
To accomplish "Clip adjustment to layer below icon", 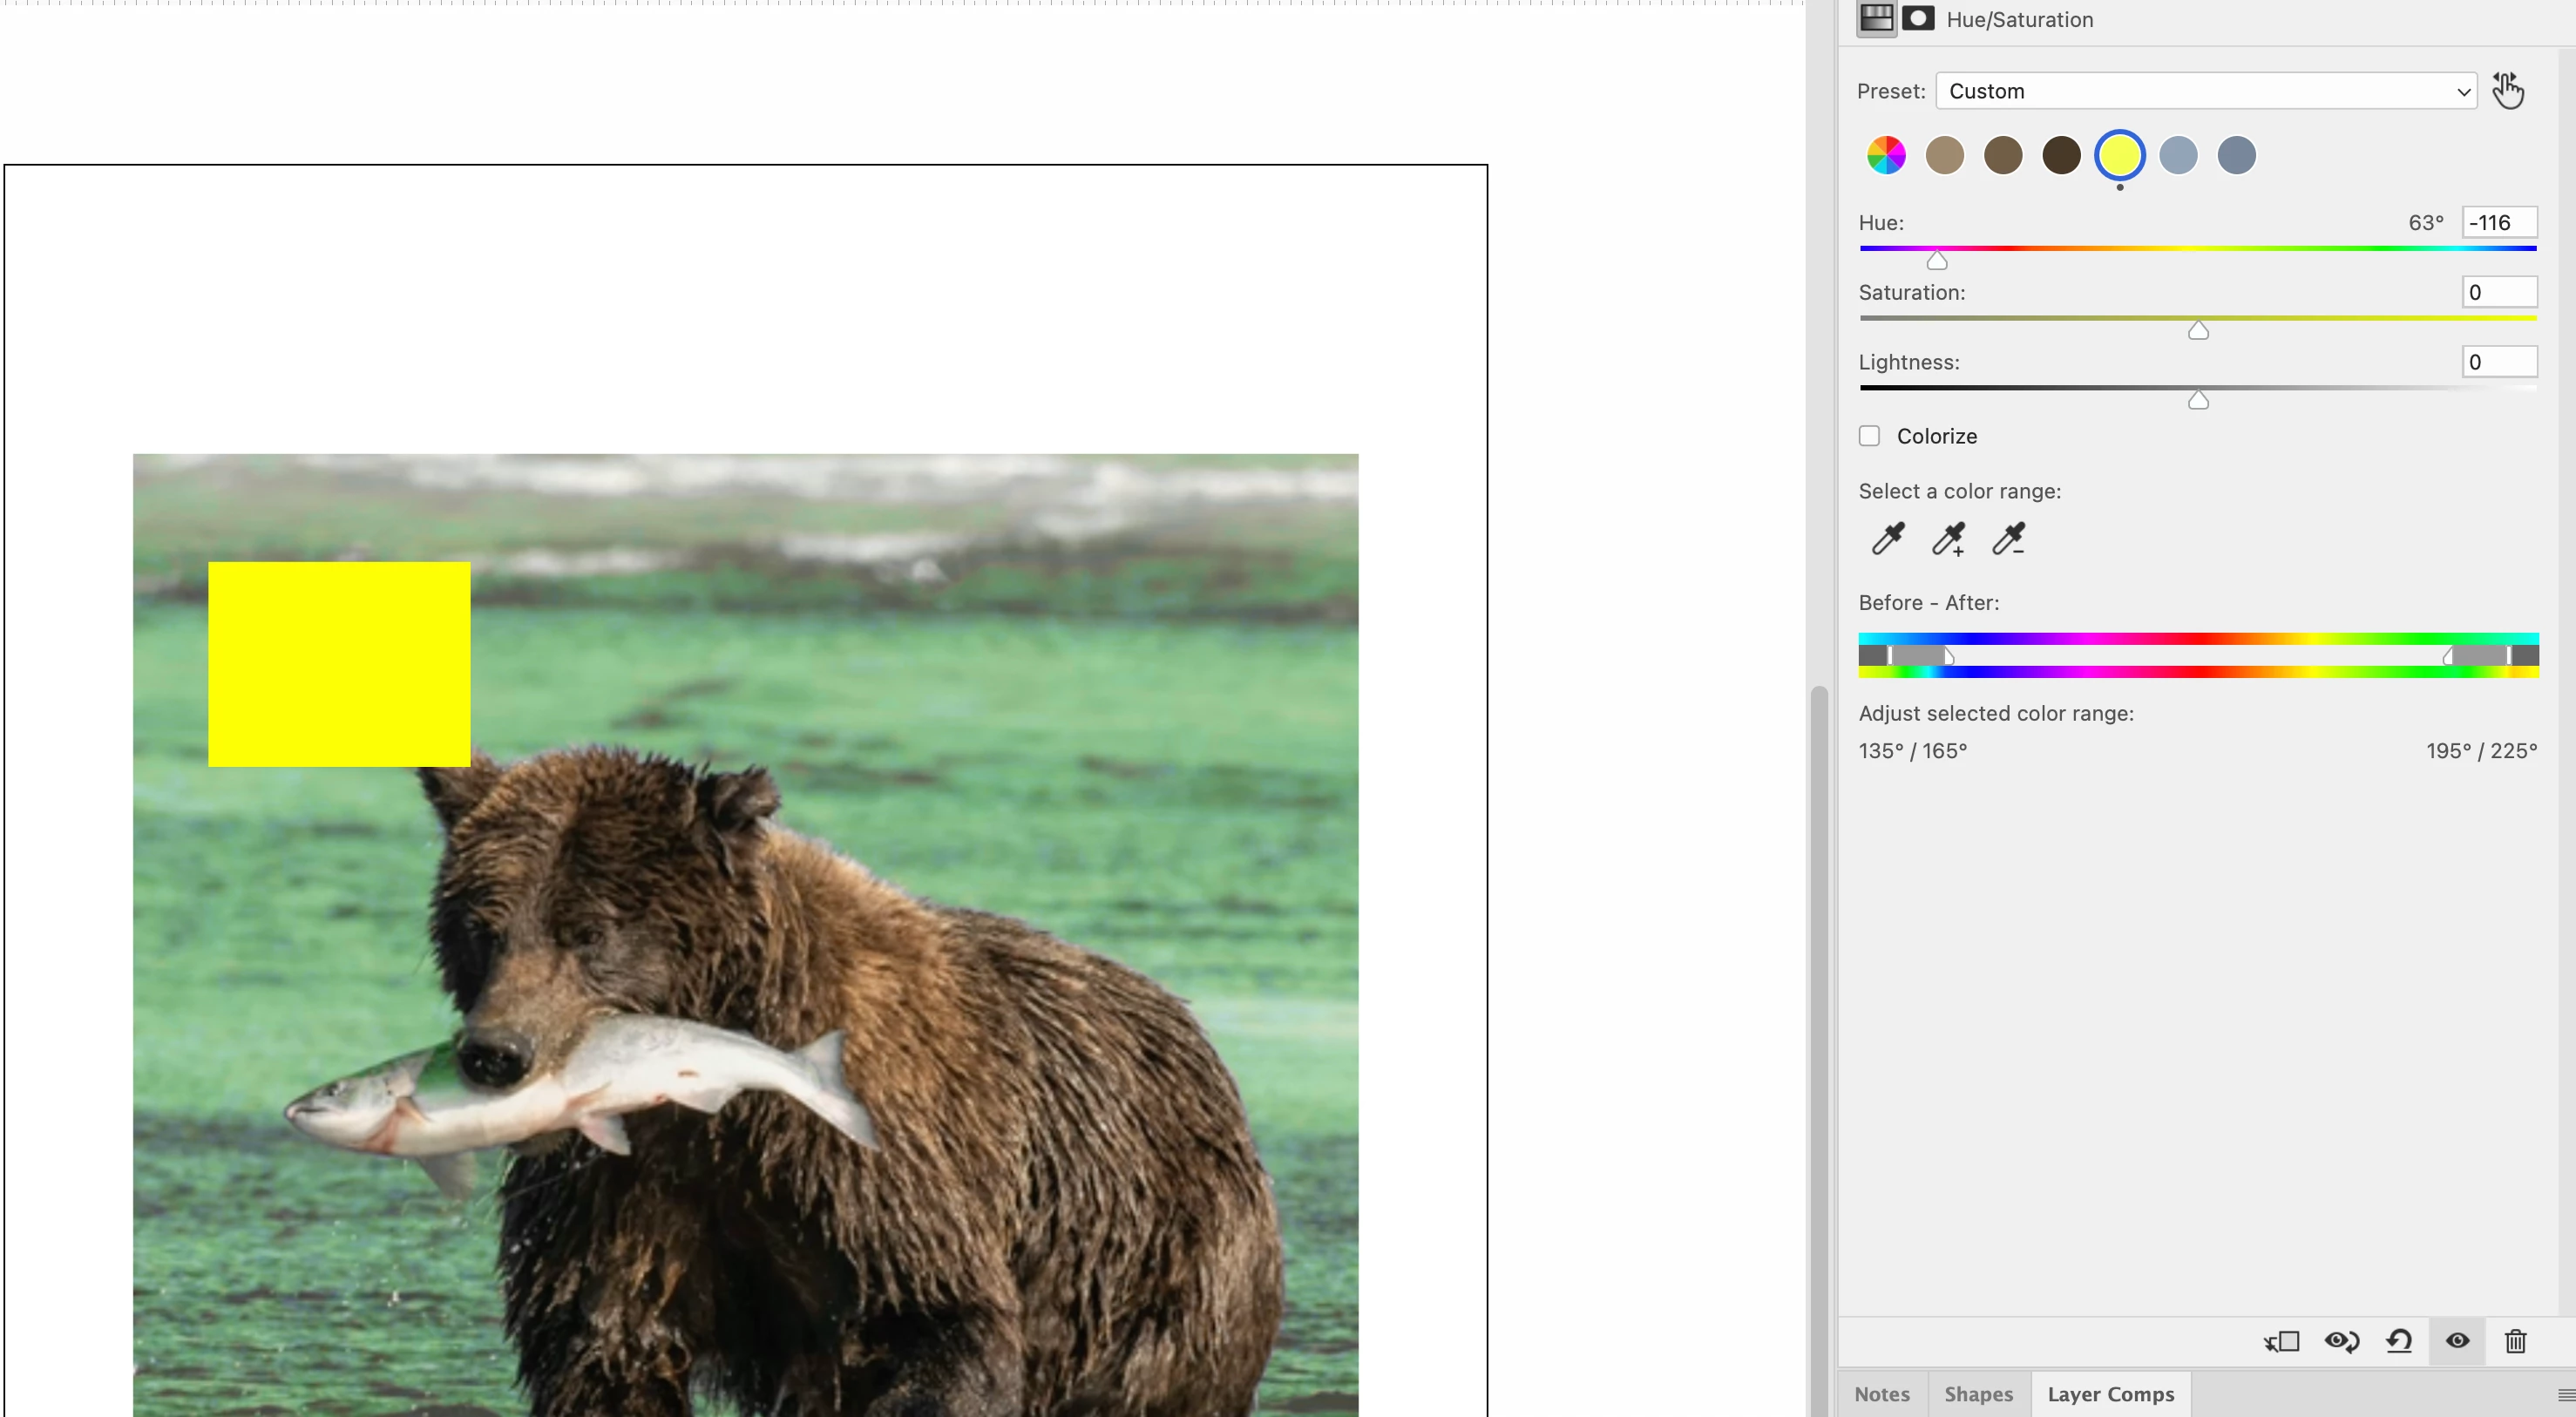I will point(2282,1341).
